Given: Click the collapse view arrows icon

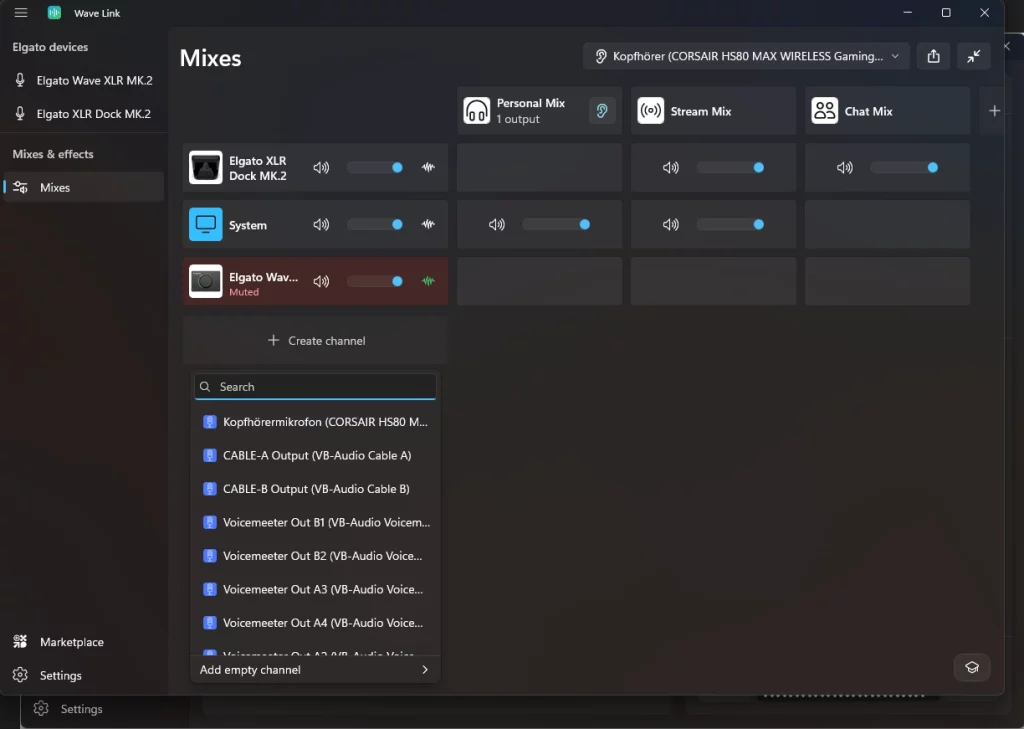Looking at the screenshot, I should [973, 56].
